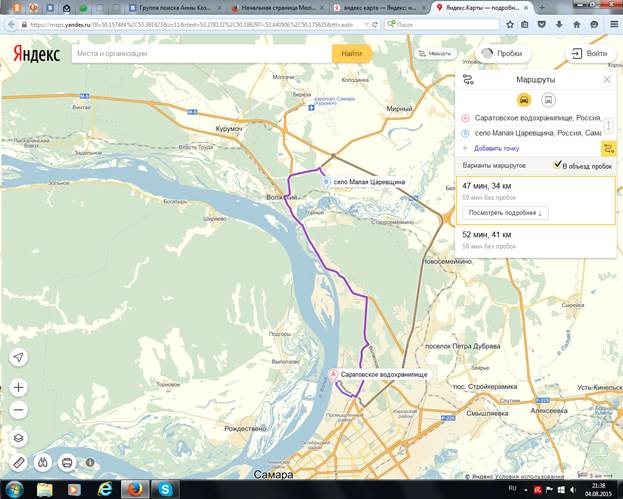623x499 pixels.
Task: Focus the browser Поиск search box
Action: [442, 25]
